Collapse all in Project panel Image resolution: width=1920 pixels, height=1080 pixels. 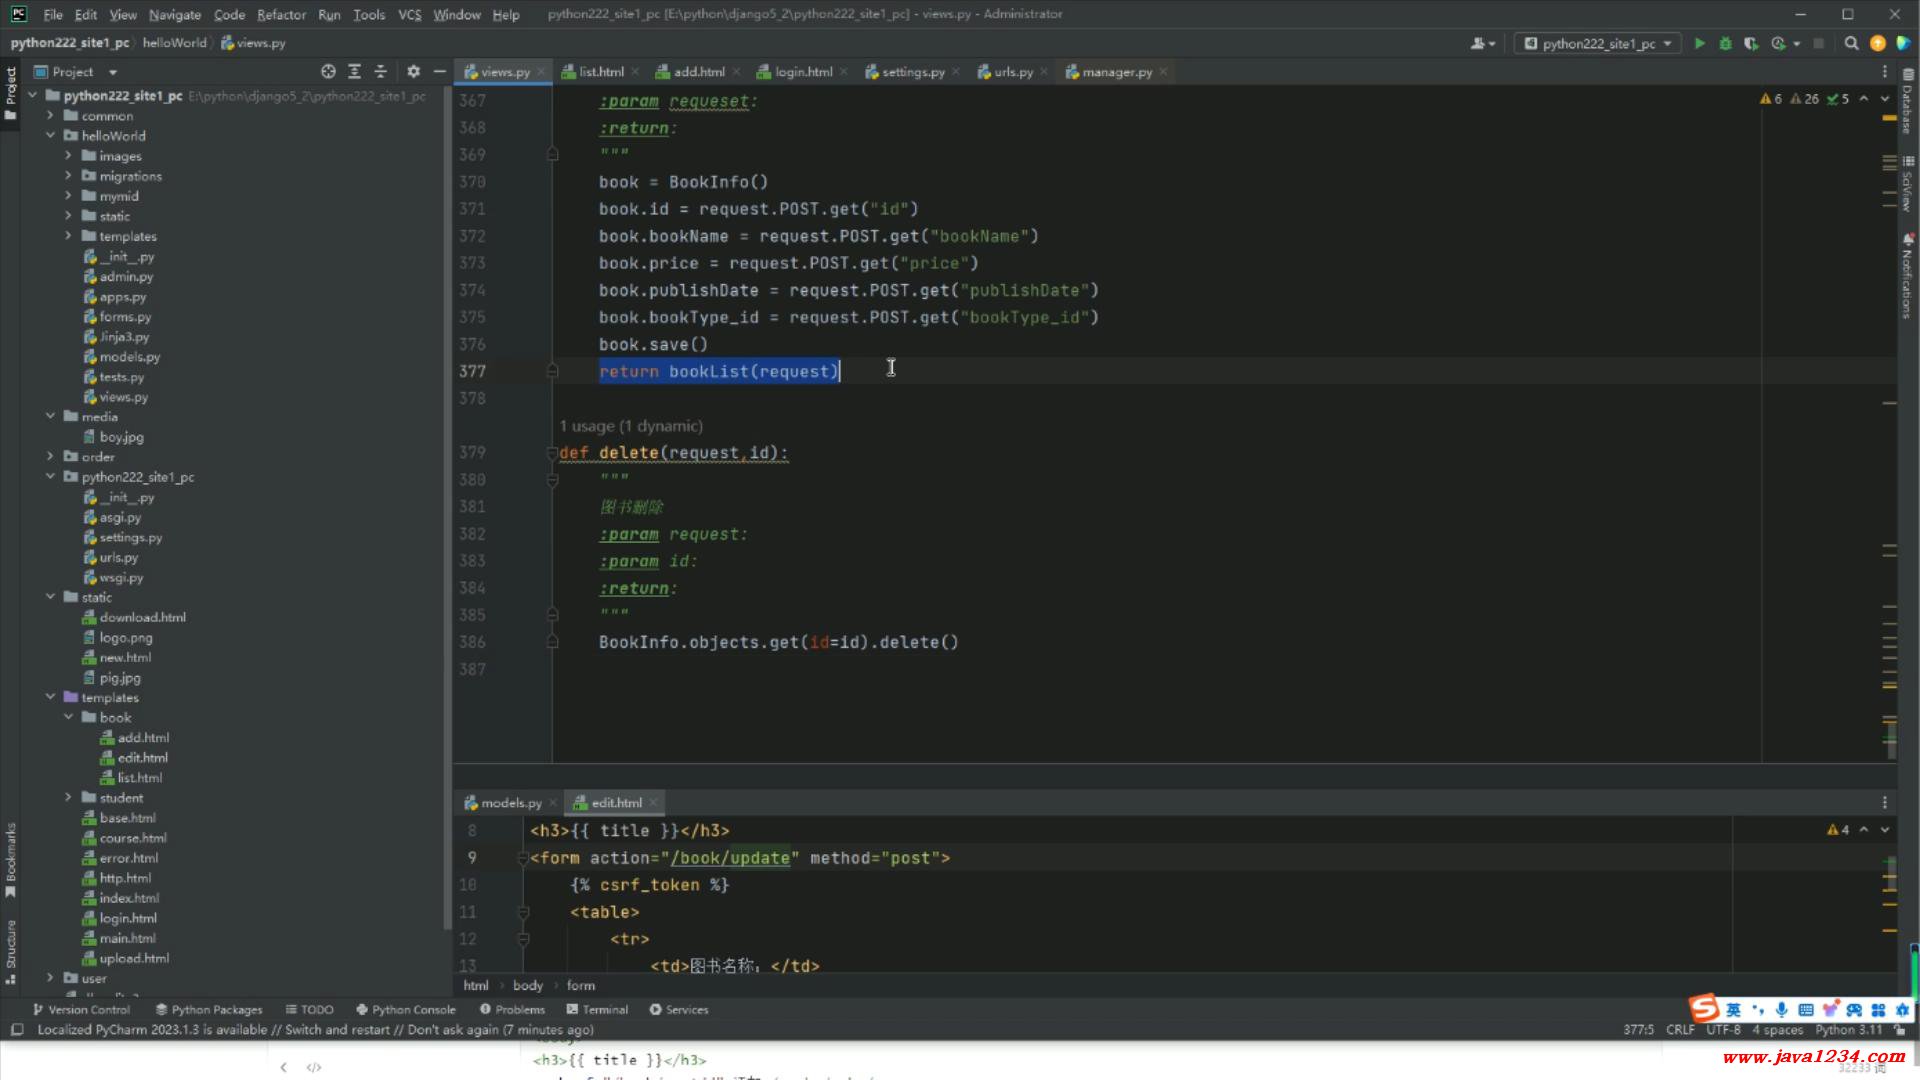coord(380,71)
